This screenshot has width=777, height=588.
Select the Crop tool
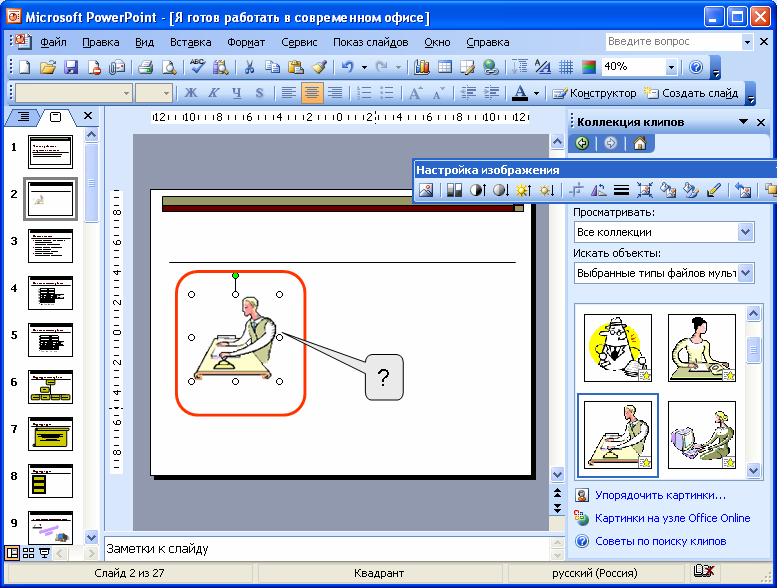(x=576, y=190)
